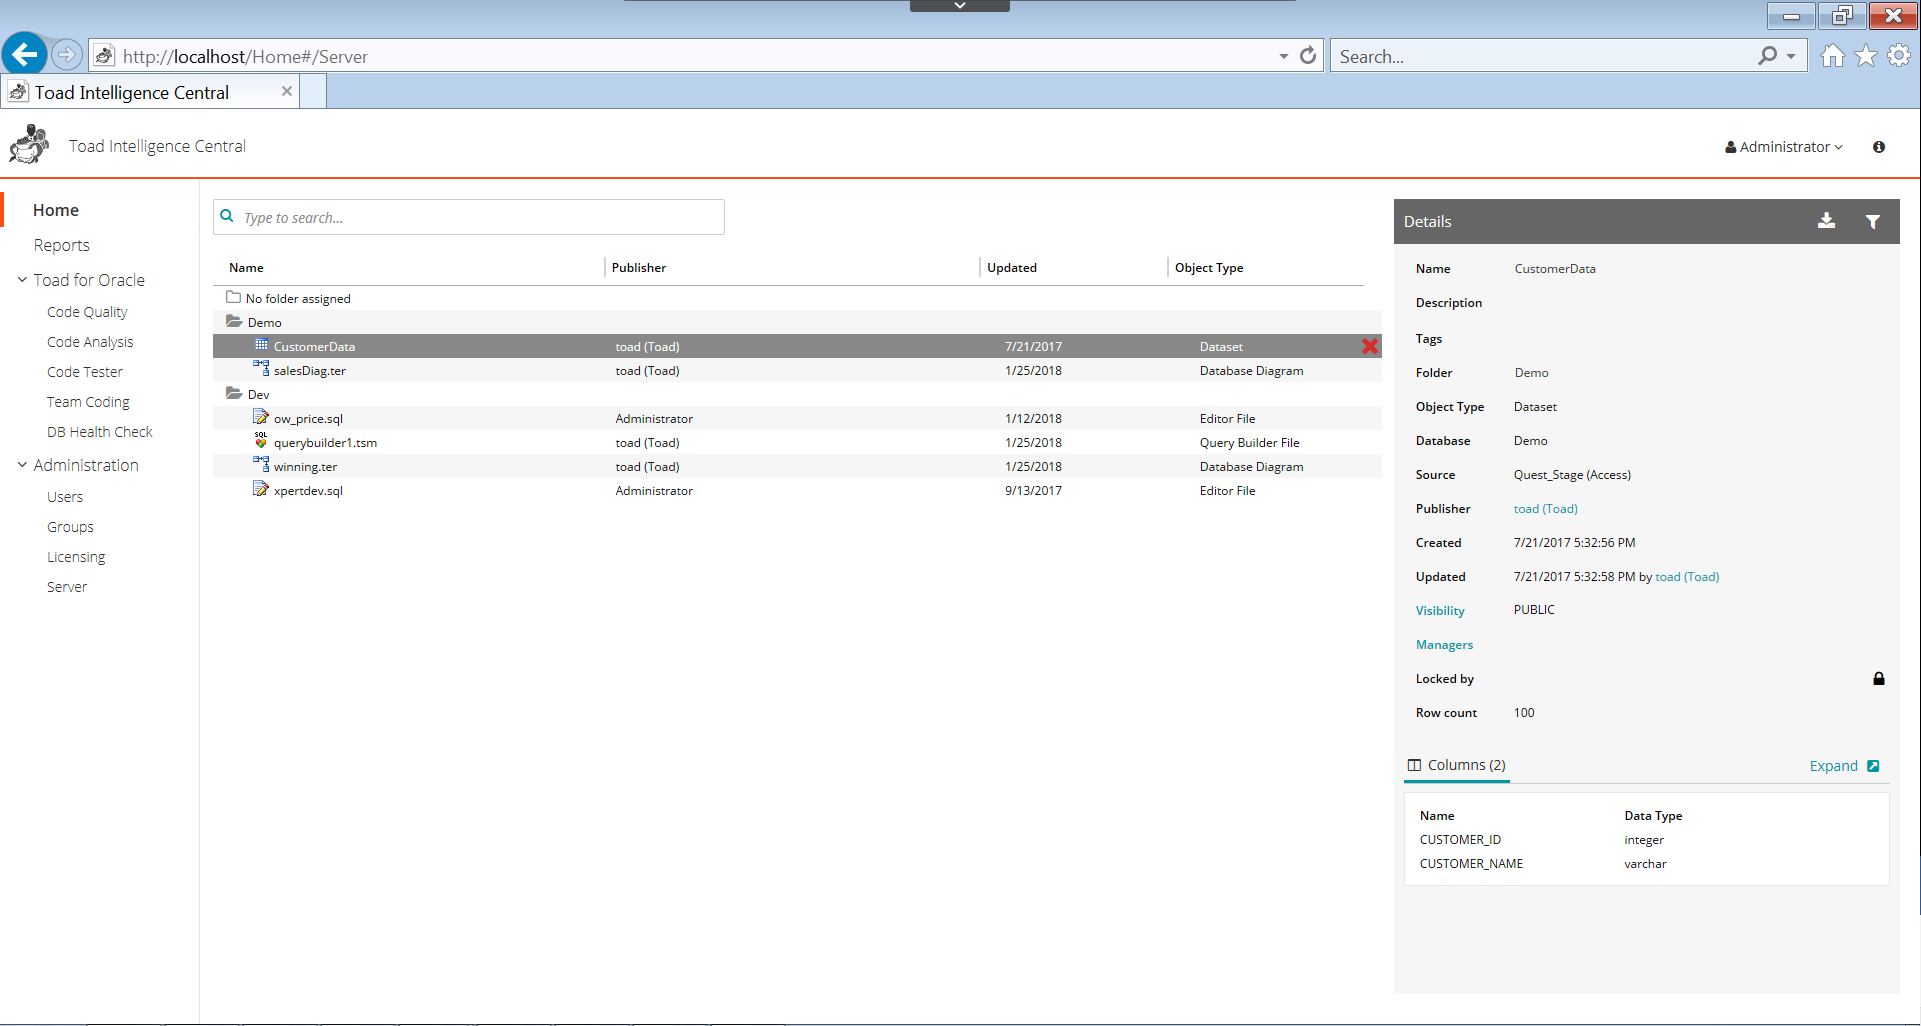The height and width of the screenshot is (1026, 1921).
Task: Open the Administrator user dropdown
Action: (1784, 147)
